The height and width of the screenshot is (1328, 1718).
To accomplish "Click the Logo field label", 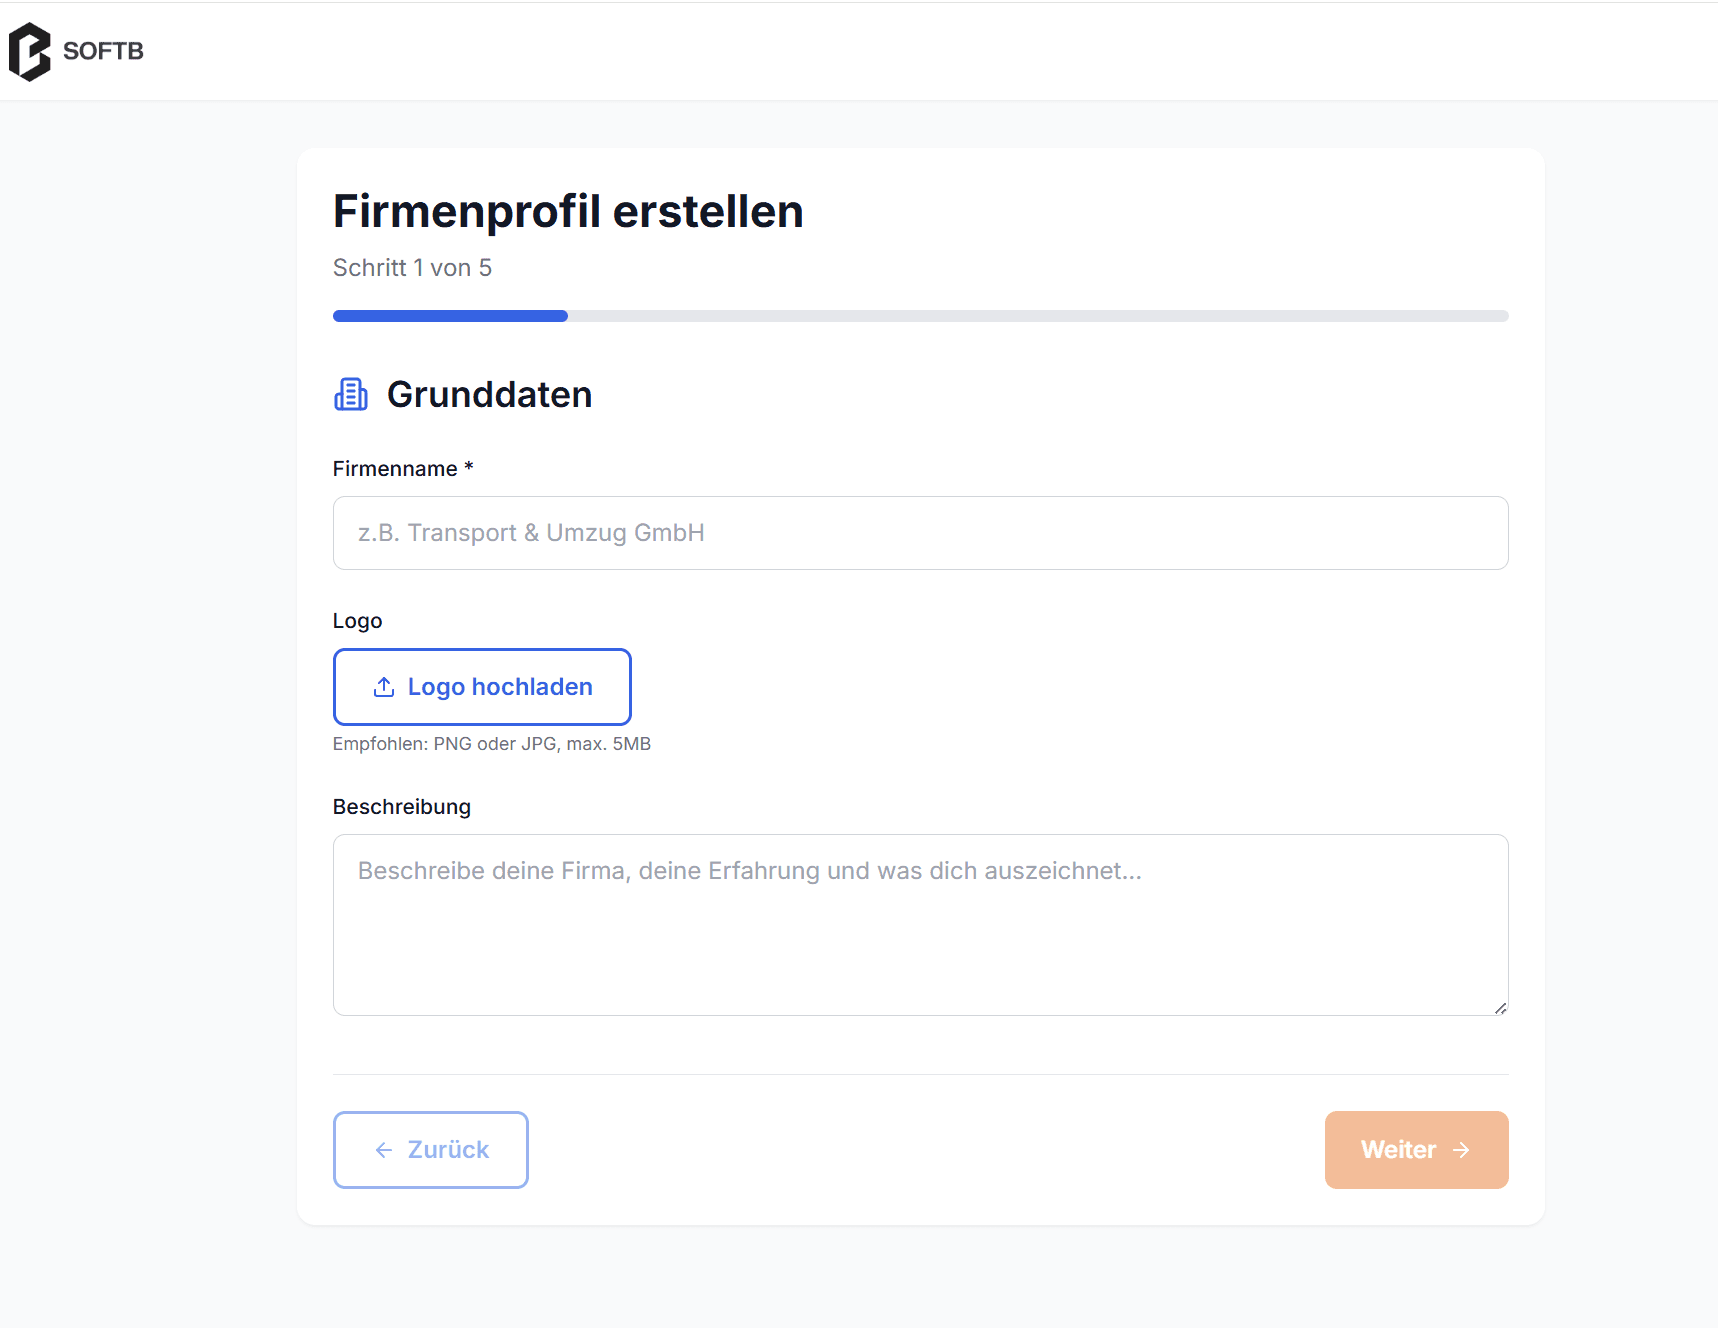I will click(357, 621).
